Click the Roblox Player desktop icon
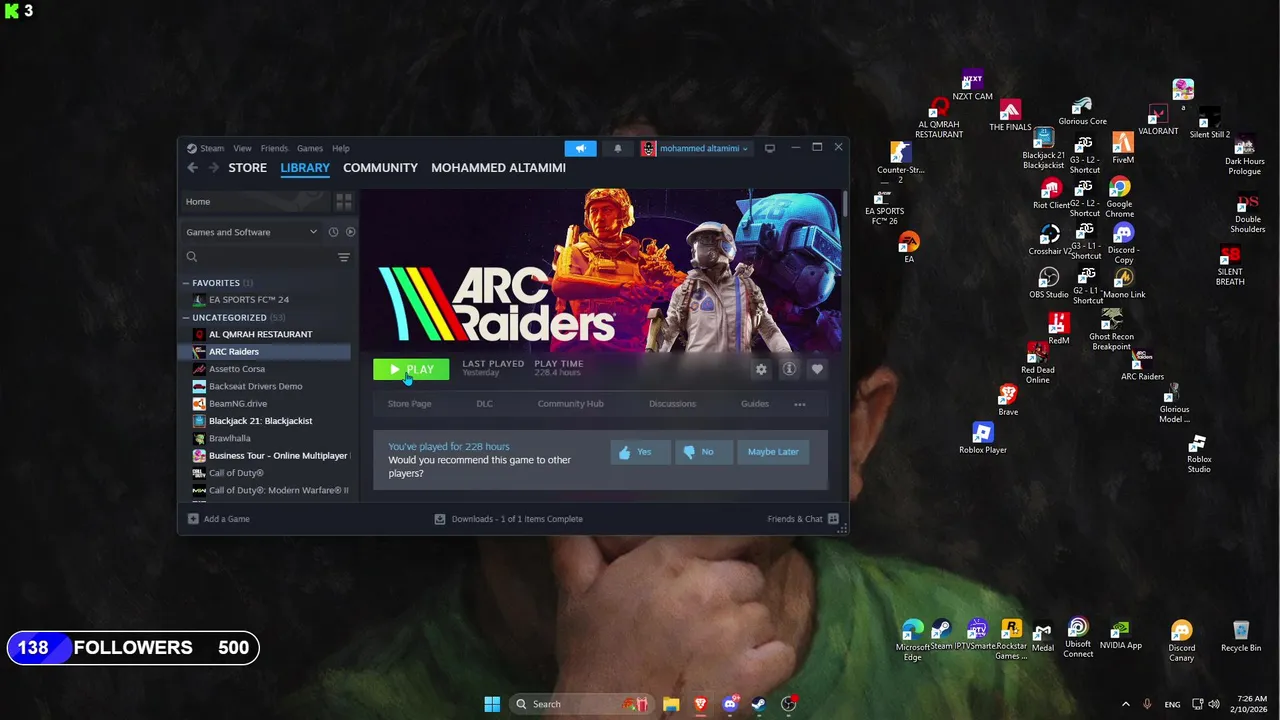The height and width of the screenshot is (720, 1280). click(982, 437)
